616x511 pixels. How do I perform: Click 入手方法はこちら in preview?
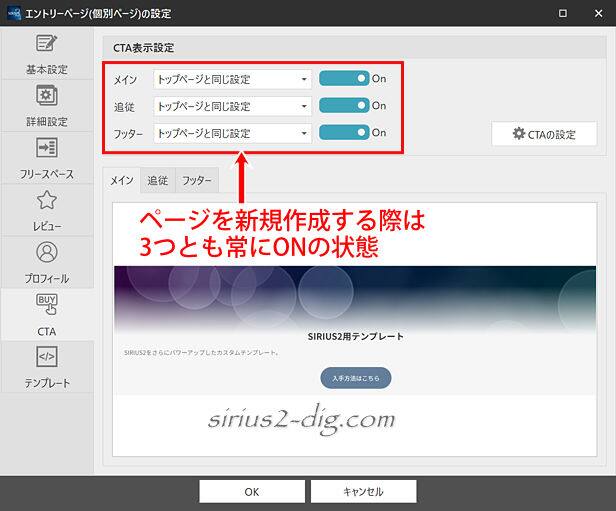(355, 378)
